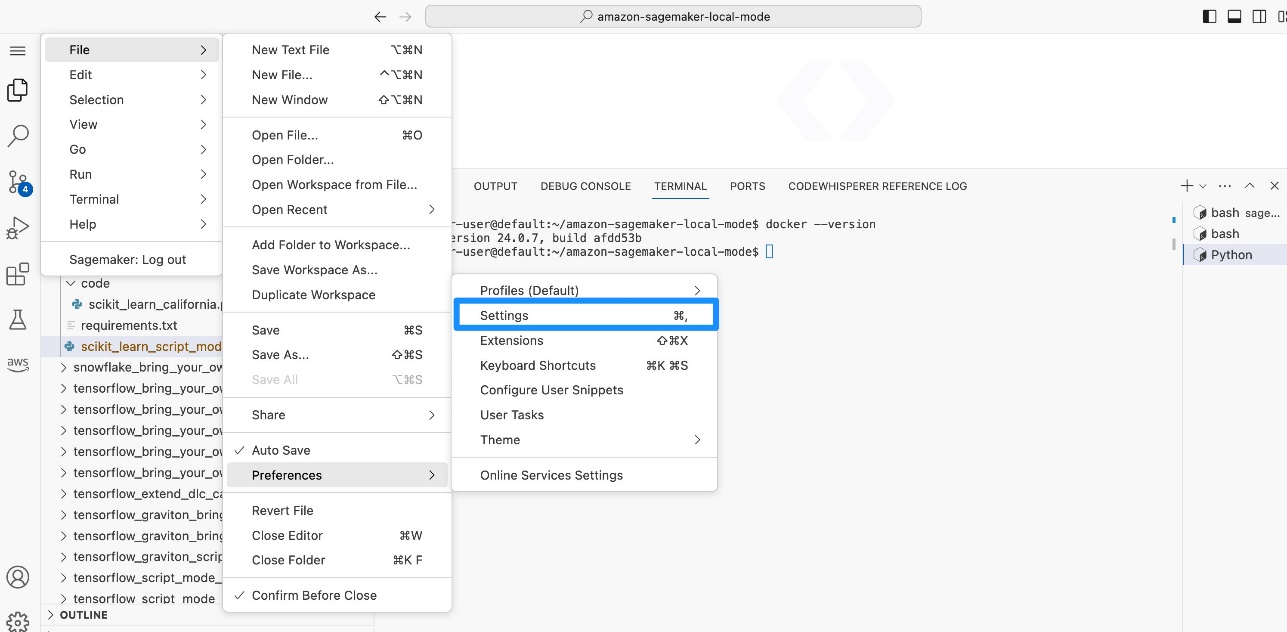Open Source Control with the 4 badge

[18, 181]
